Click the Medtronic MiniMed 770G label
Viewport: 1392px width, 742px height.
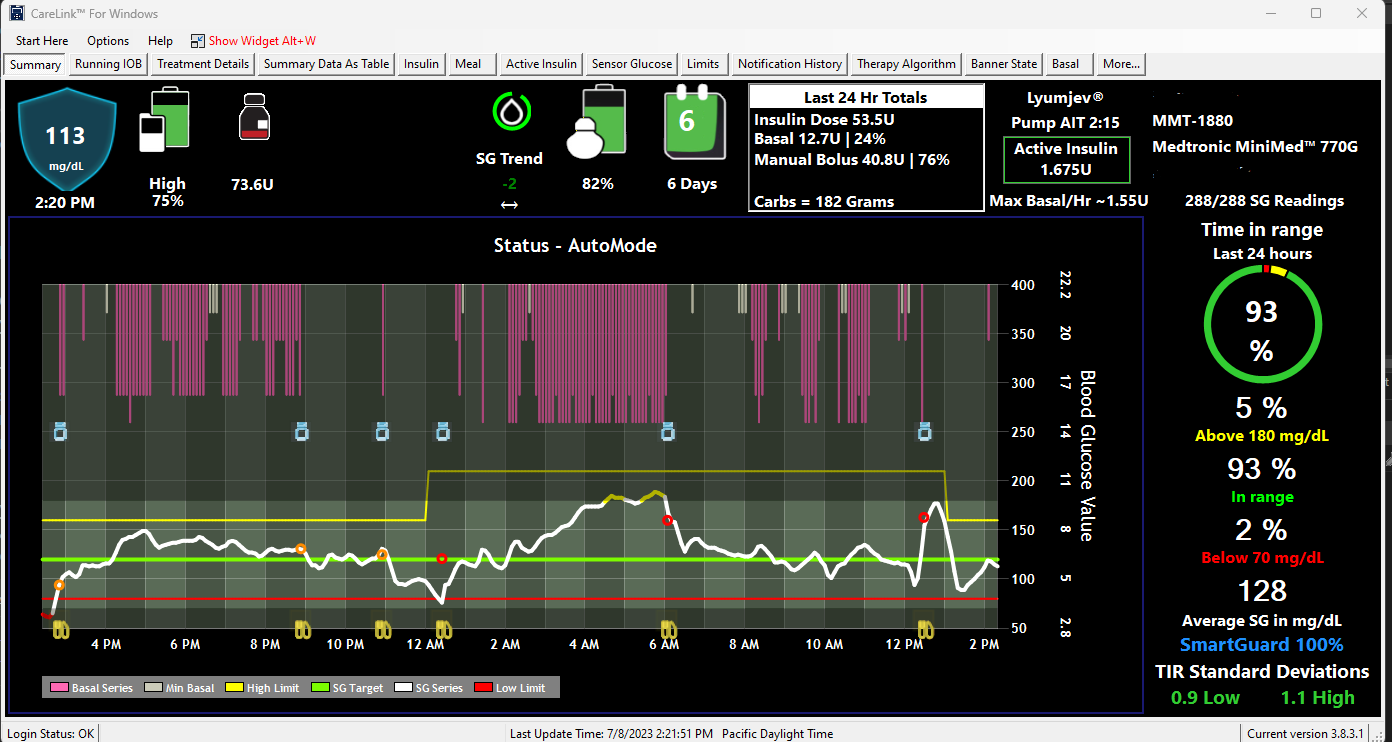click(x=1255, y=147)
